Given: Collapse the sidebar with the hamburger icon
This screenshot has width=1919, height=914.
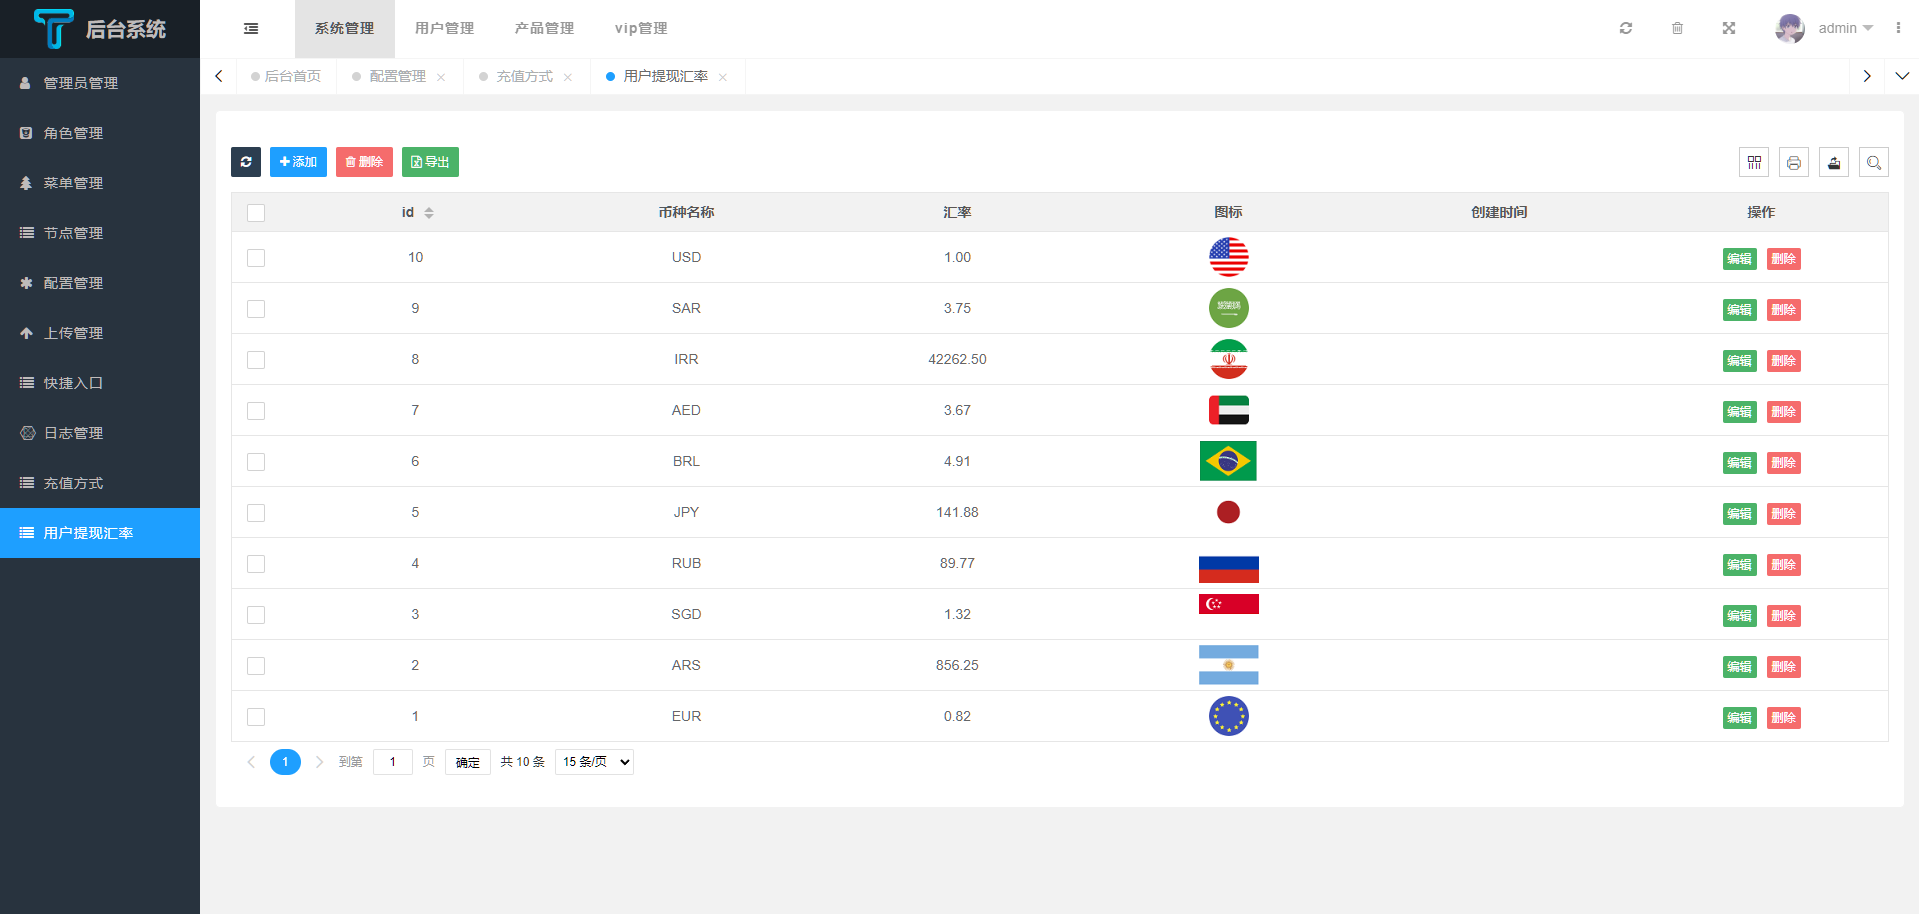Looking at the screenshot, I should click(x=251, y=29).
